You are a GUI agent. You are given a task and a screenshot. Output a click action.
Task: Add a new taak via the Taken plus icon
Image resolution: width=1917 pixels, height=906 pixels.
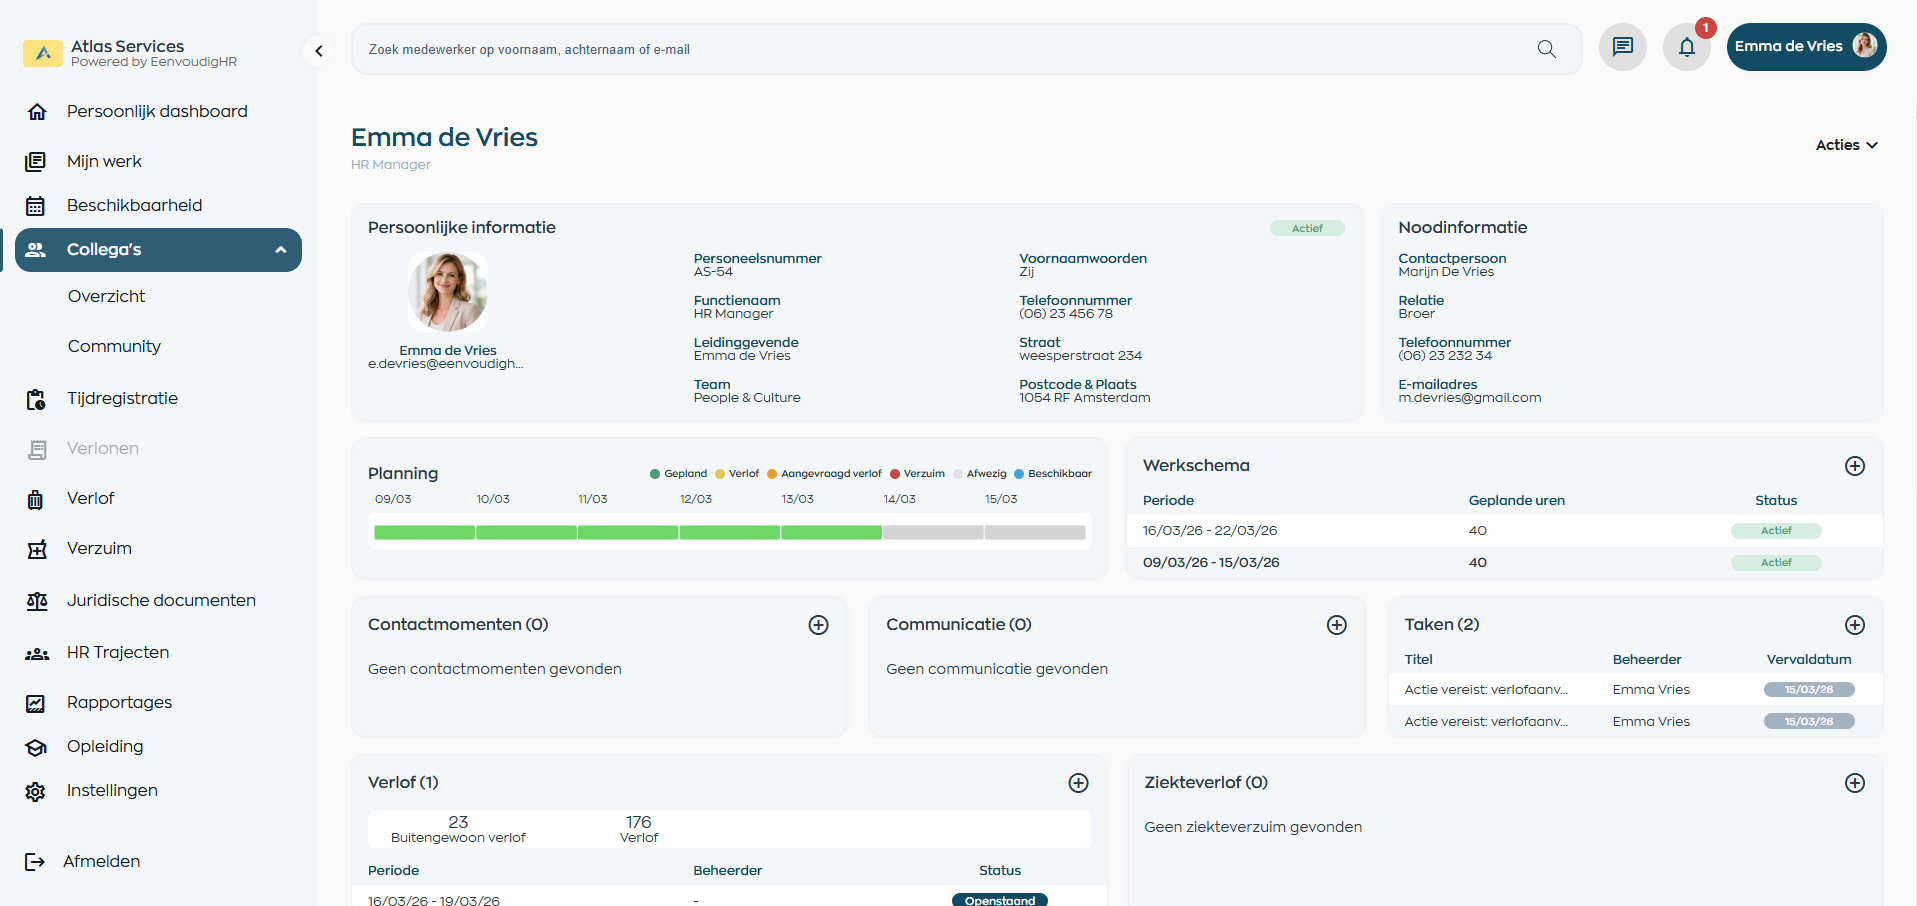point(1855,625)
